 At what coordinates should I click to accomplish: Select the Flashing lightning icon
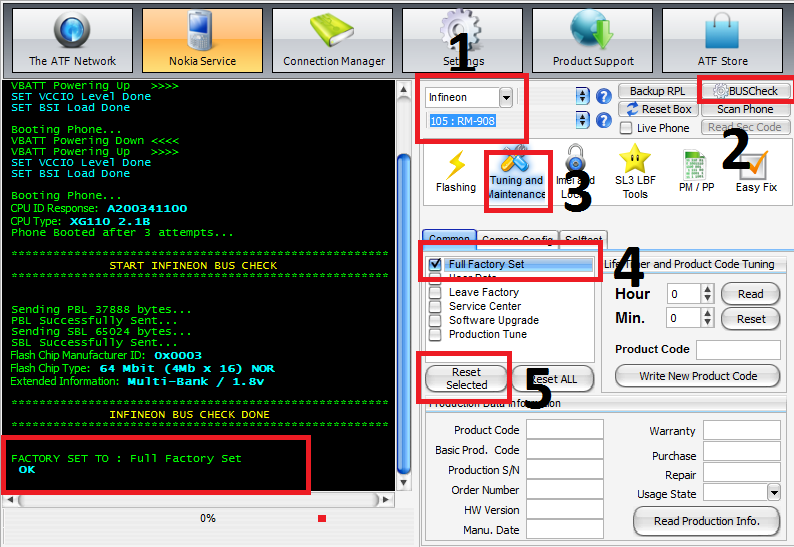point(456,170)
